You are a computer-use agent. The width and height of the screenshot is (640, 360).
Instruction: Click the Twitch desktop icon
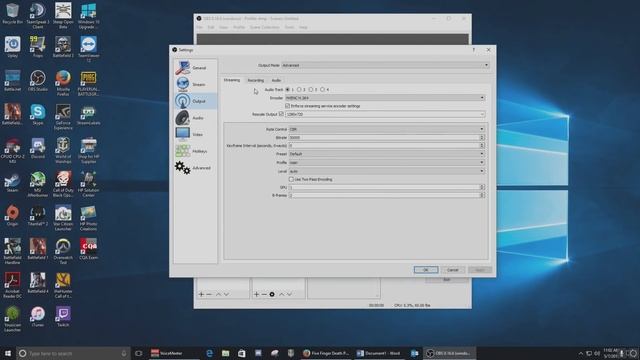[63, 316]
